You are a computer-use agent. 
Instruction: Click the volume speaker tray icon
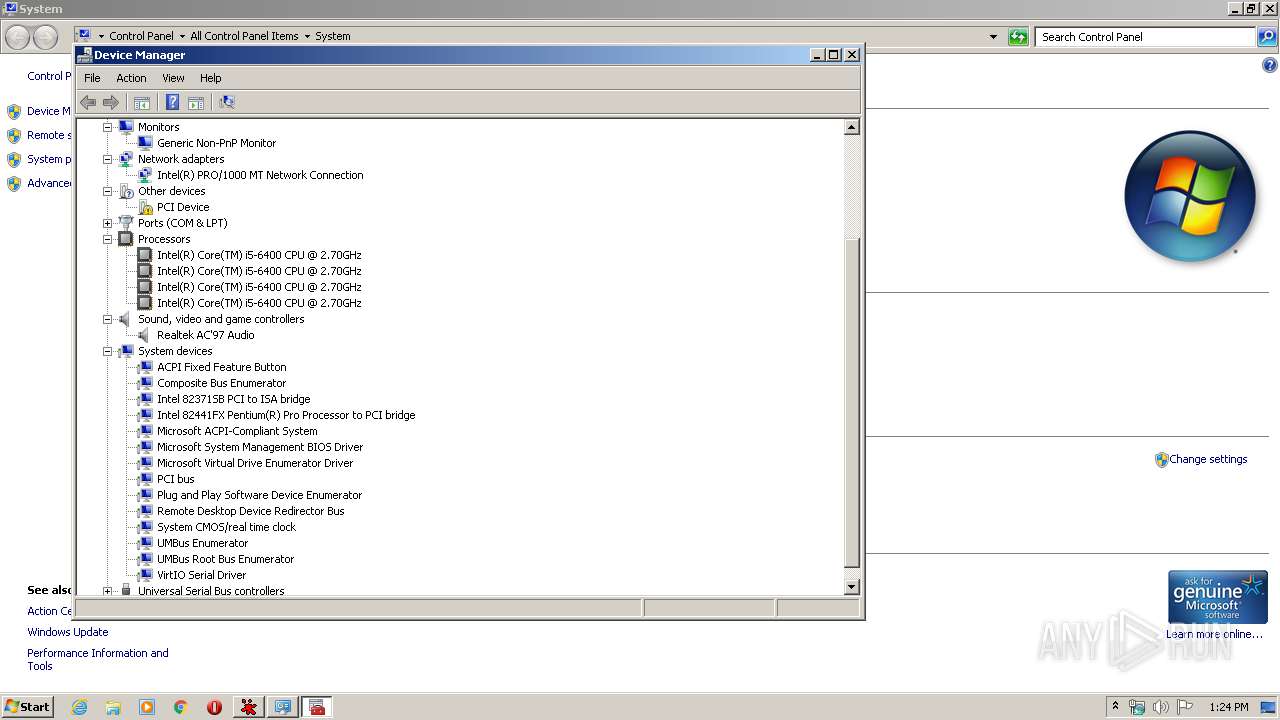pyautogui.click(x=1161, y=707)
